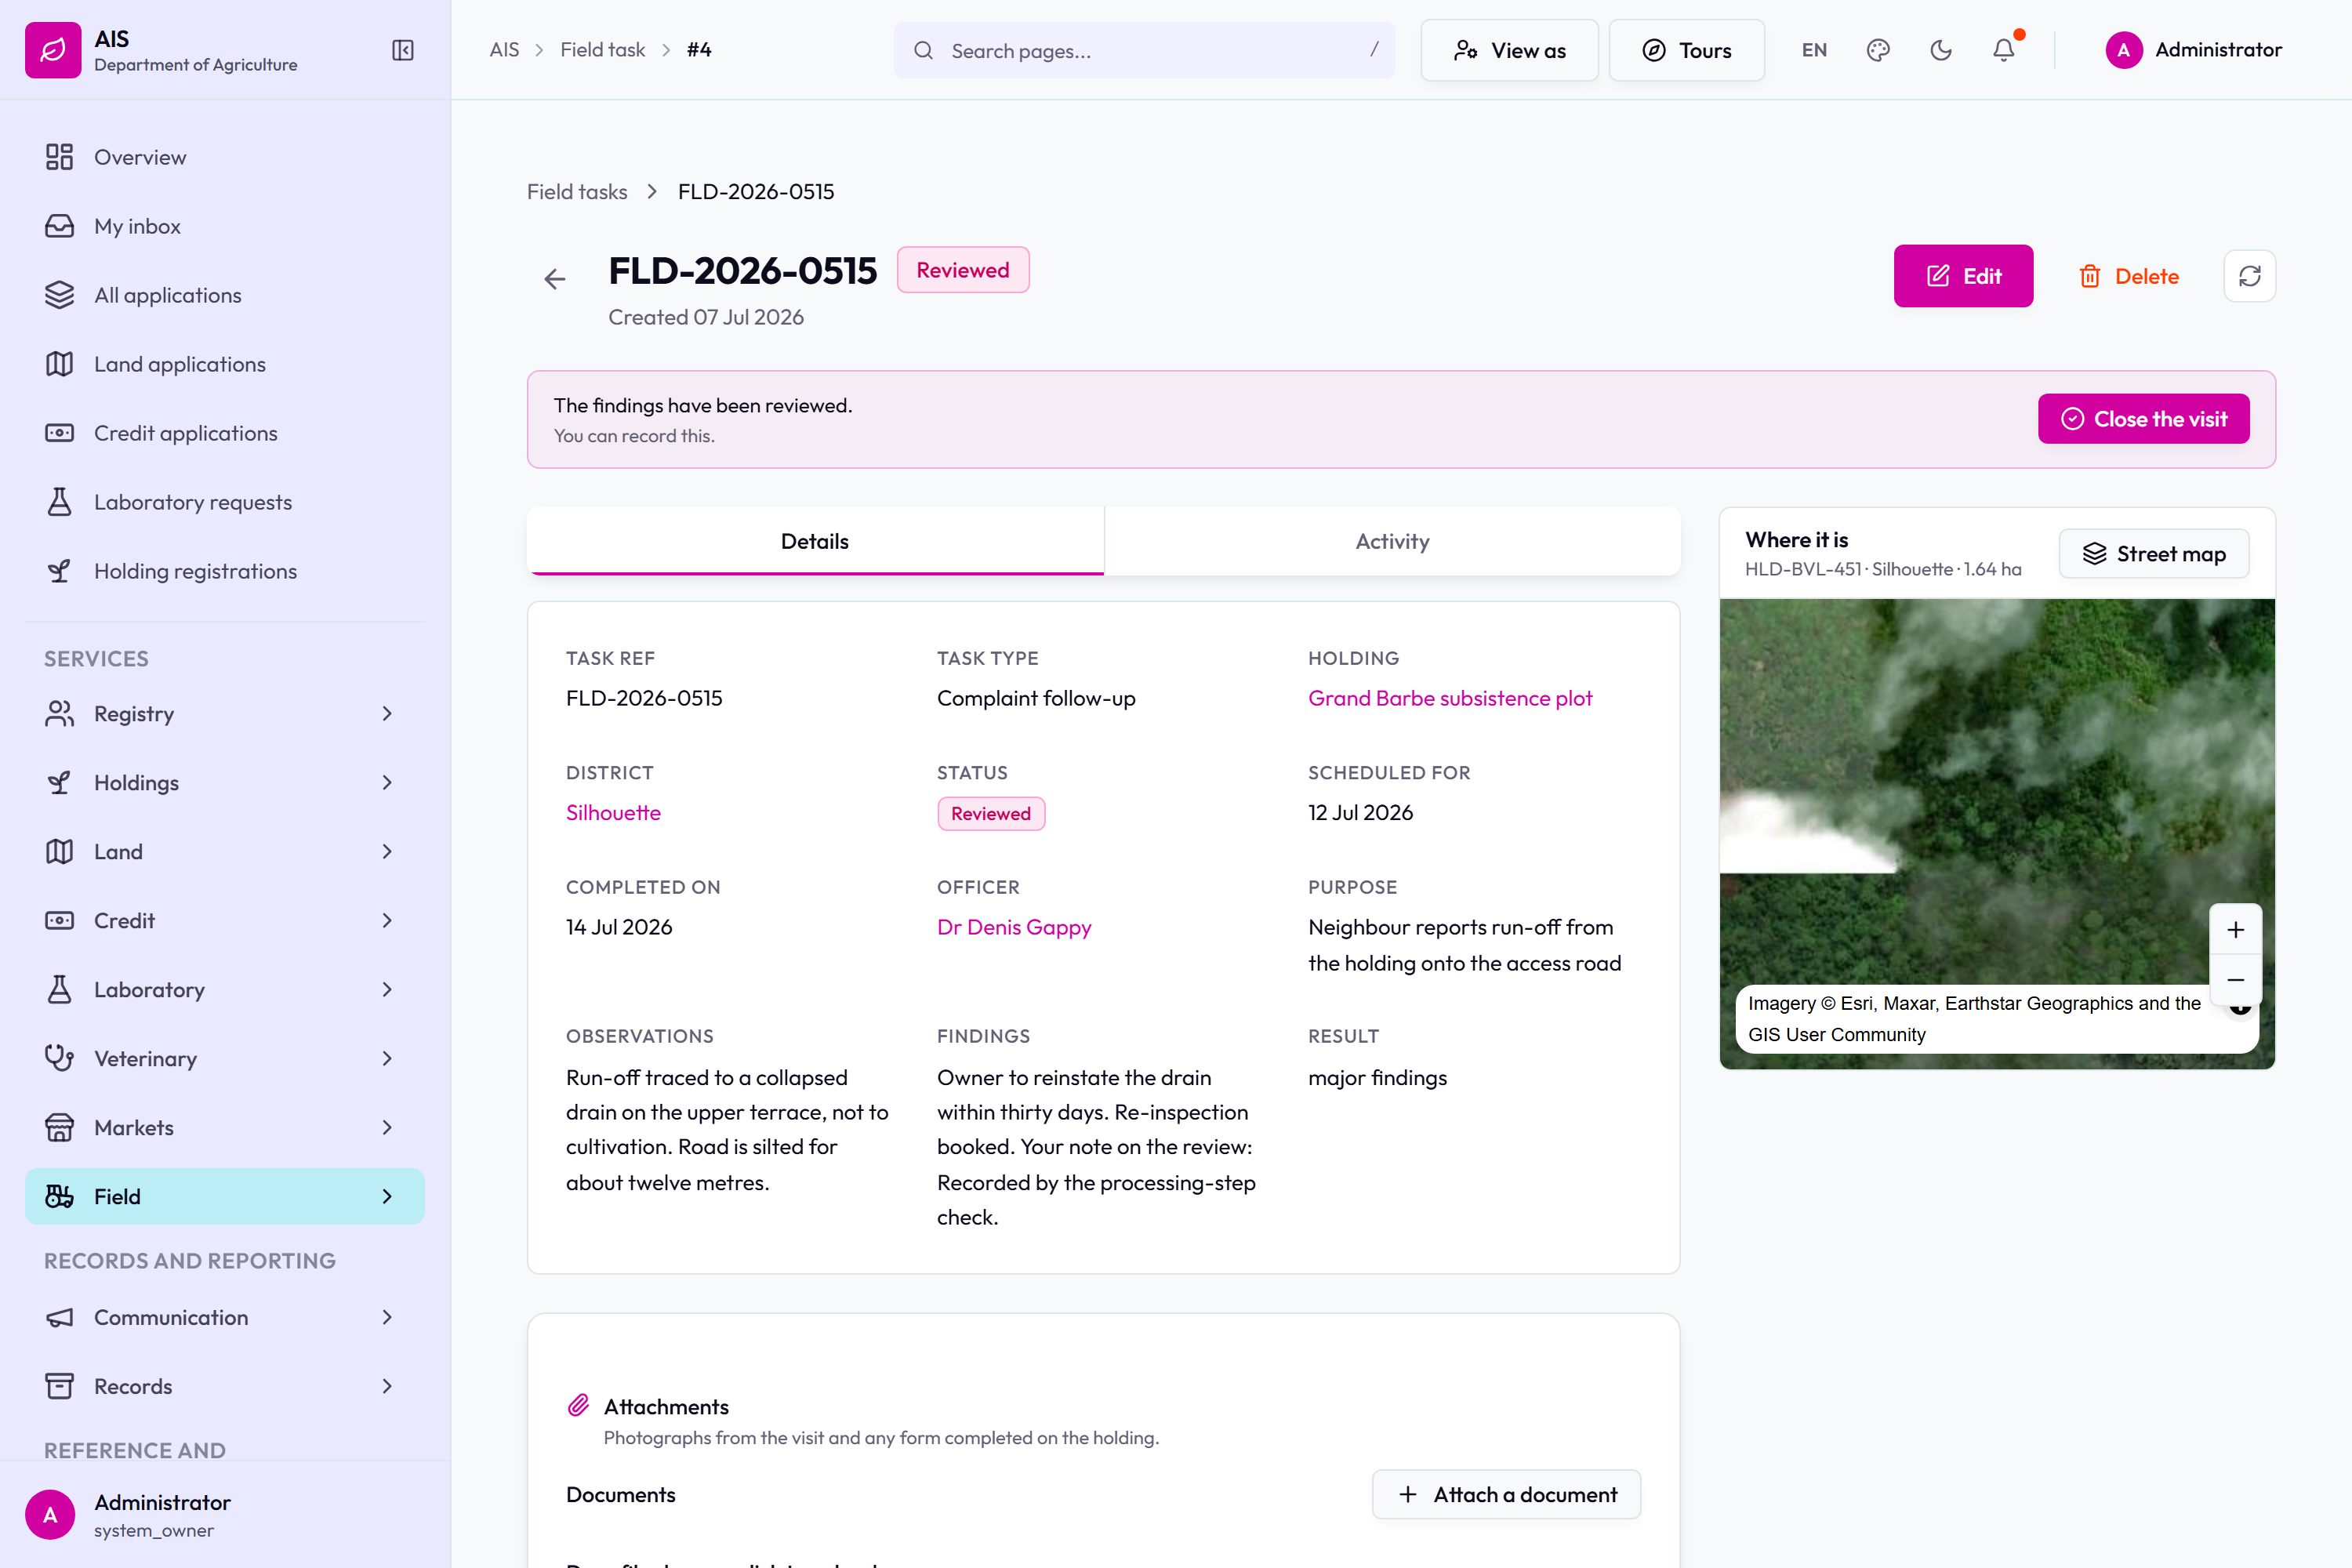Click the back arrow beside FLD-2026-0515
The height and width of the screenshot is (1568, 2352).
pos(555,279)
